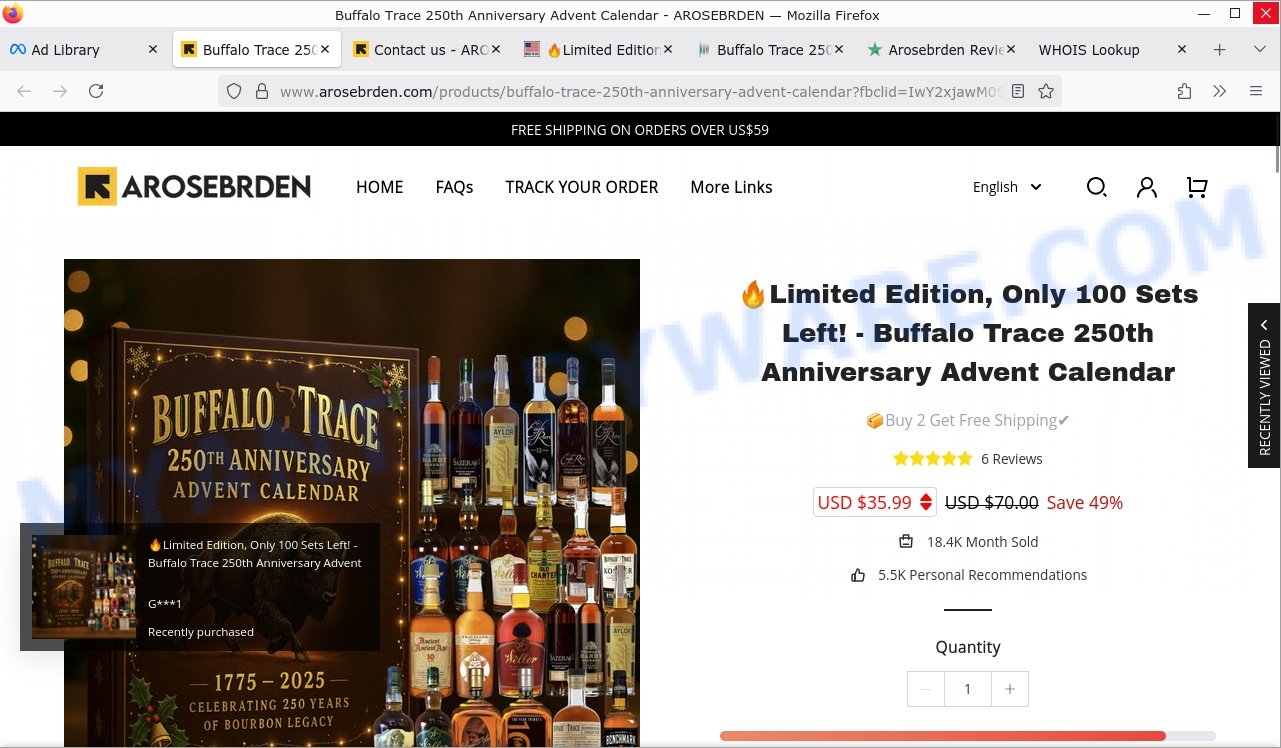Screen dimensions: 1281x748
Task: Expand the Recently Viewed side panel
Action: click(1264, 385)
